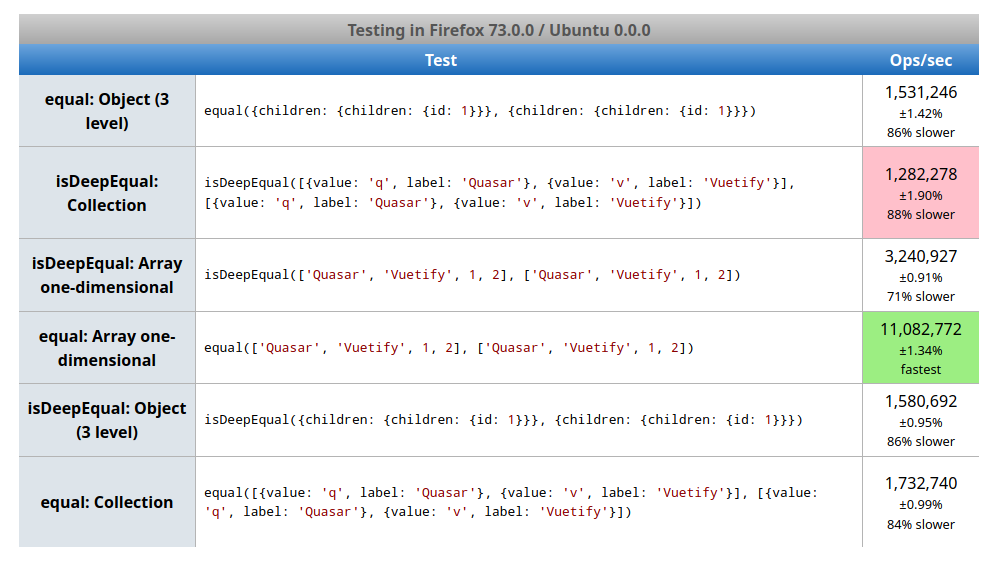This screenshot has height=565, width=999.
Task: Click the pink 1,282,278 slowest result cell
Action: point(921,193)
